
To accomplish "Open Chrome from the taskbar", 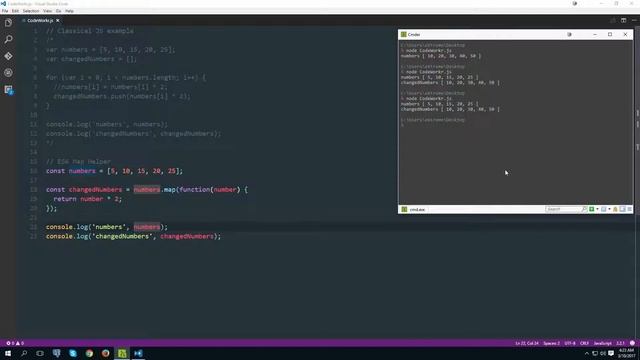I will (89, 353).
